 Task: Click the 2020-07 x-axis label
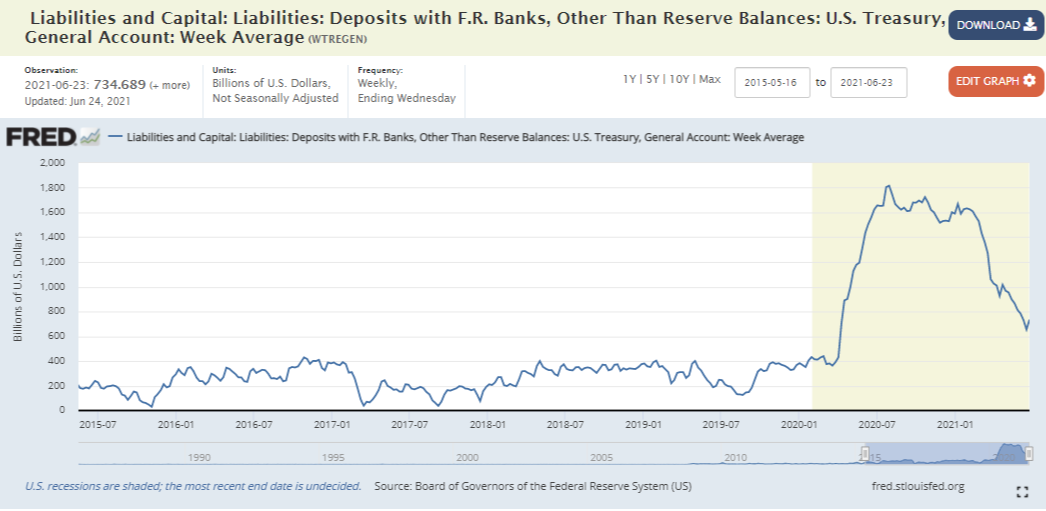[878, 424]
